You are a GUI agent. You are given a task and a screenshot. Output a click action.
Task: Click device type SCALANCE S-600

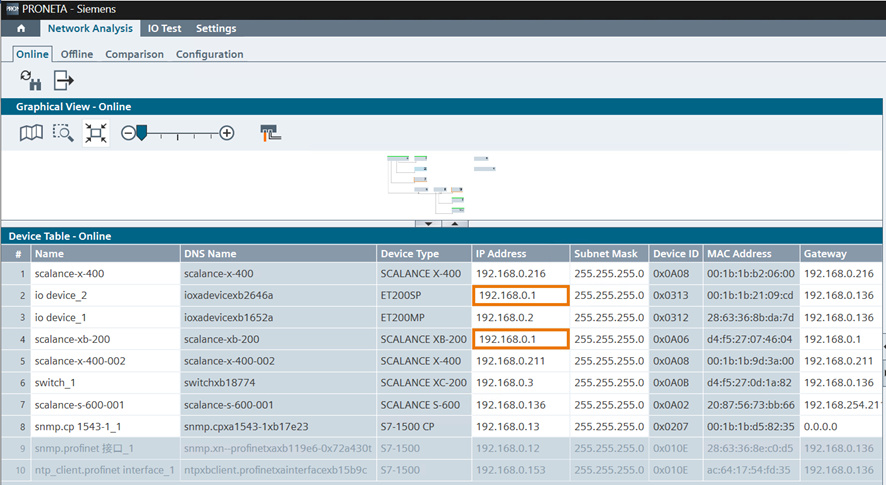coord(420,405)
